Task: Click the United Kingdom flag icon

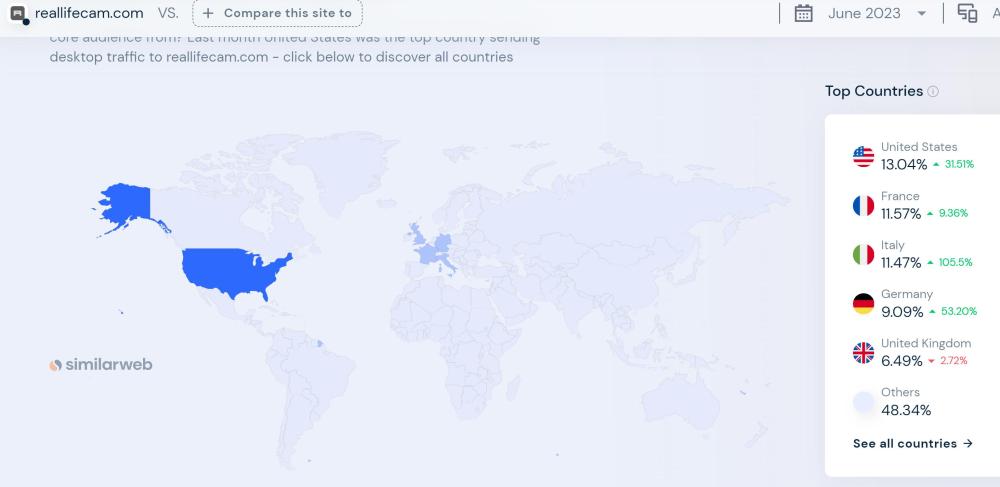Action: [863, 353]
